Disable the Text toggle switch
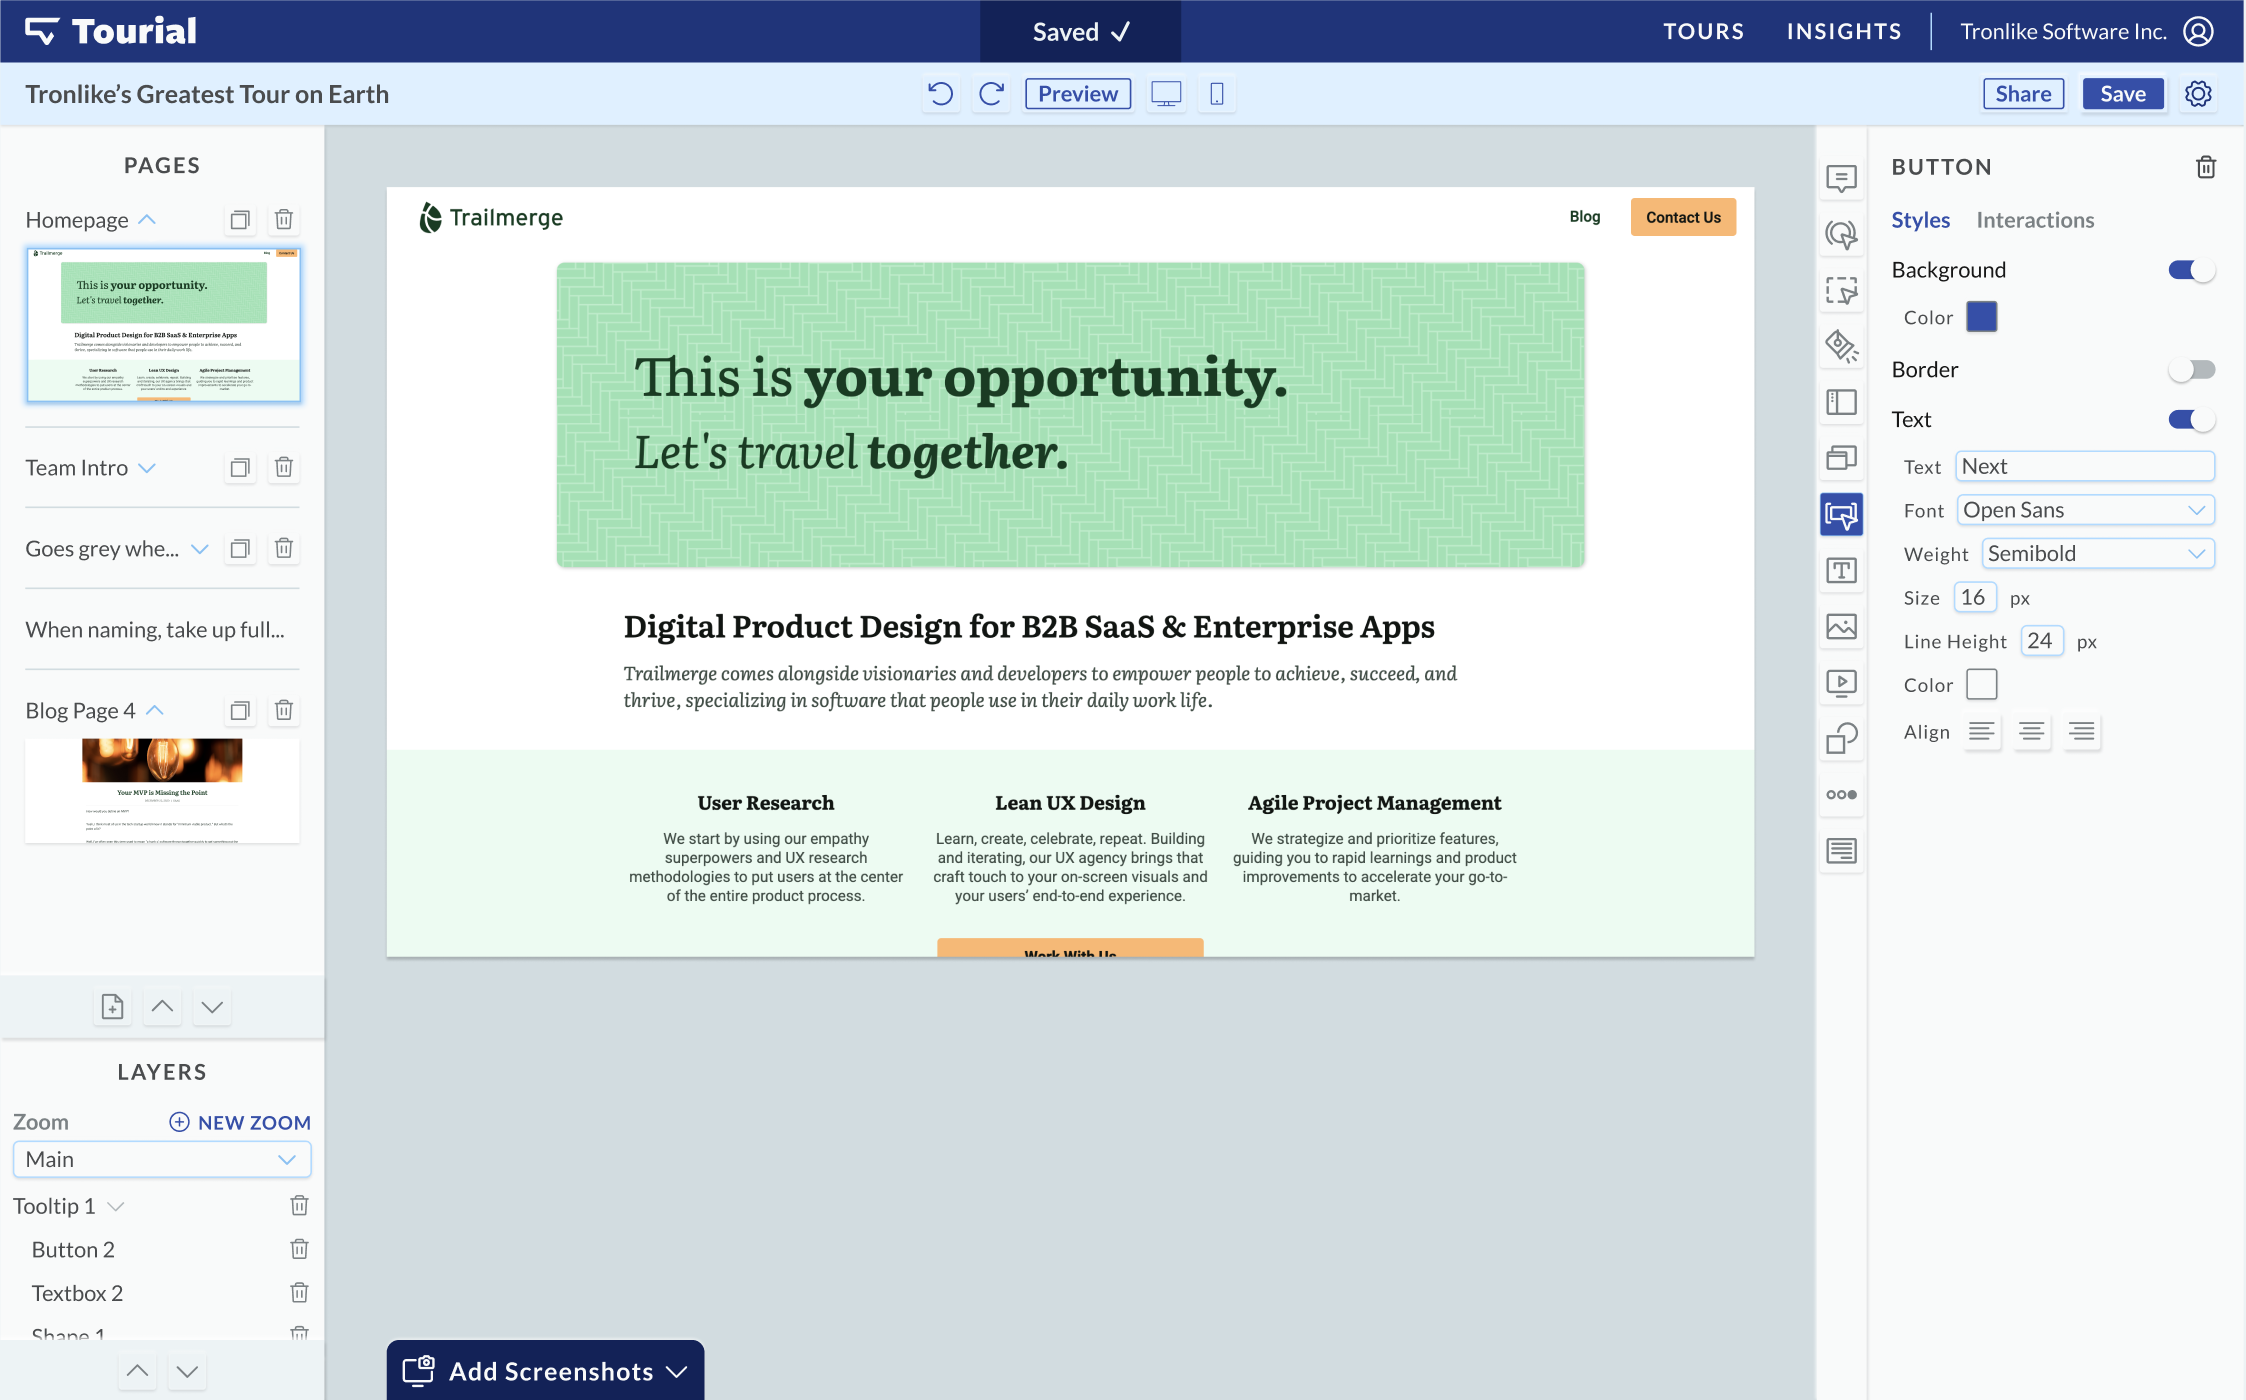2246x1400 pixels. click(2190, 420)
